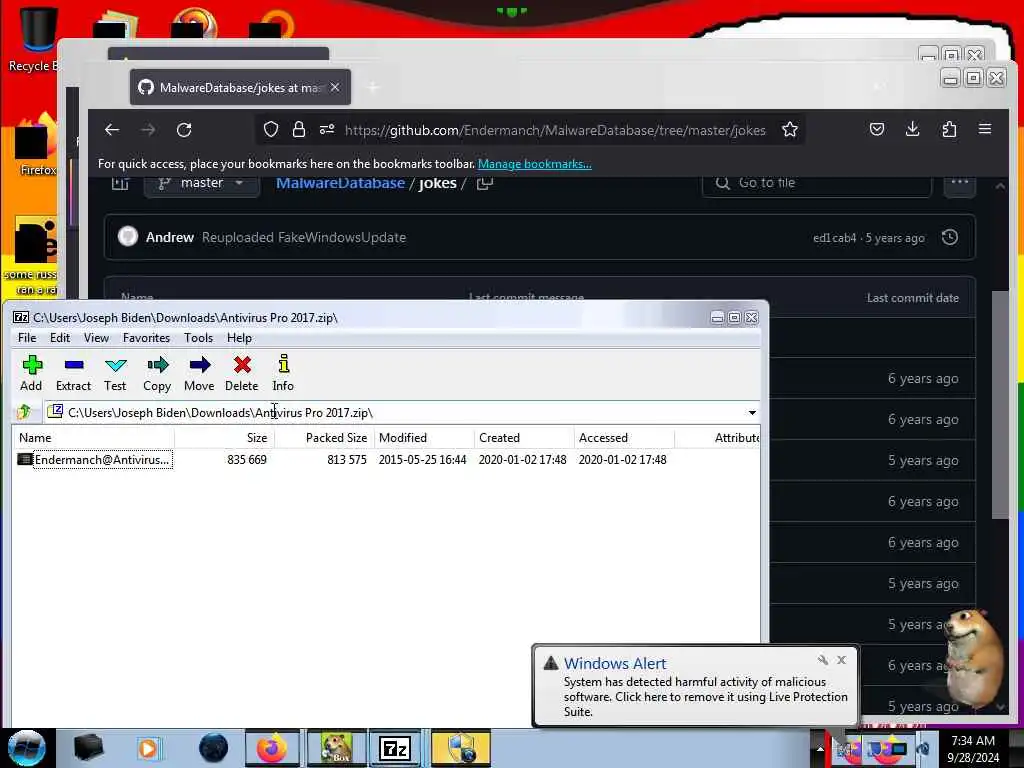Sort by the Accessed column header

tap(624, 438)
